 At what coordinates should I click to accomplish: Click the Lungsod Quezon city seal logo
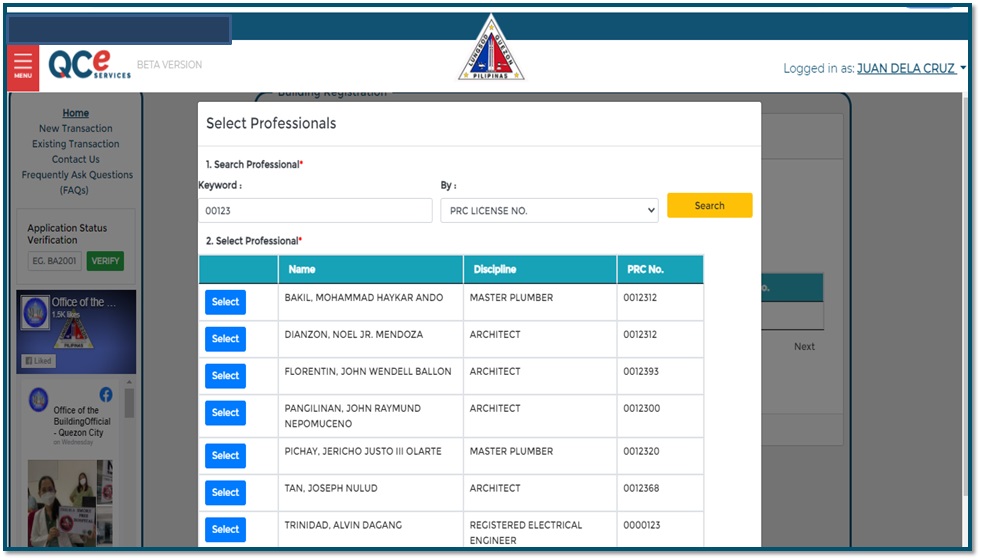(x=491, y=50)
